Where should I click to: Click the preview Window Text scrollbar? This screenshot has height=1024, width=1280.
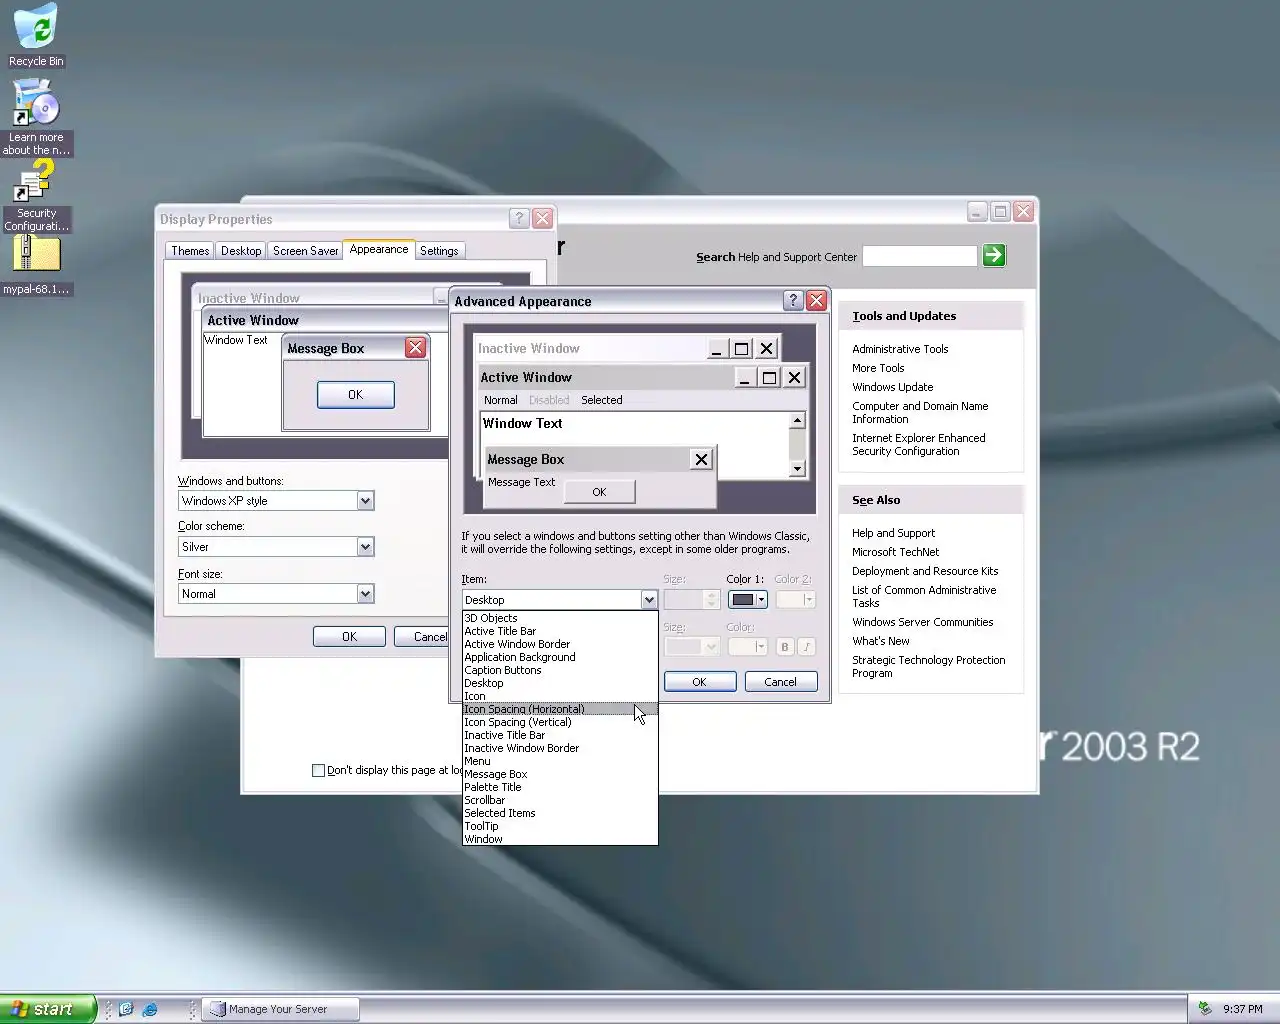[797, 445]
